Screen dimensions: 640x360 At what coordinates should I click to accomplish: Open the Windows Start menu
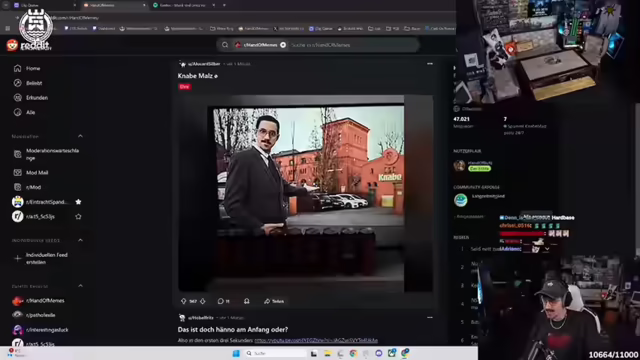(x=236, y=353)
